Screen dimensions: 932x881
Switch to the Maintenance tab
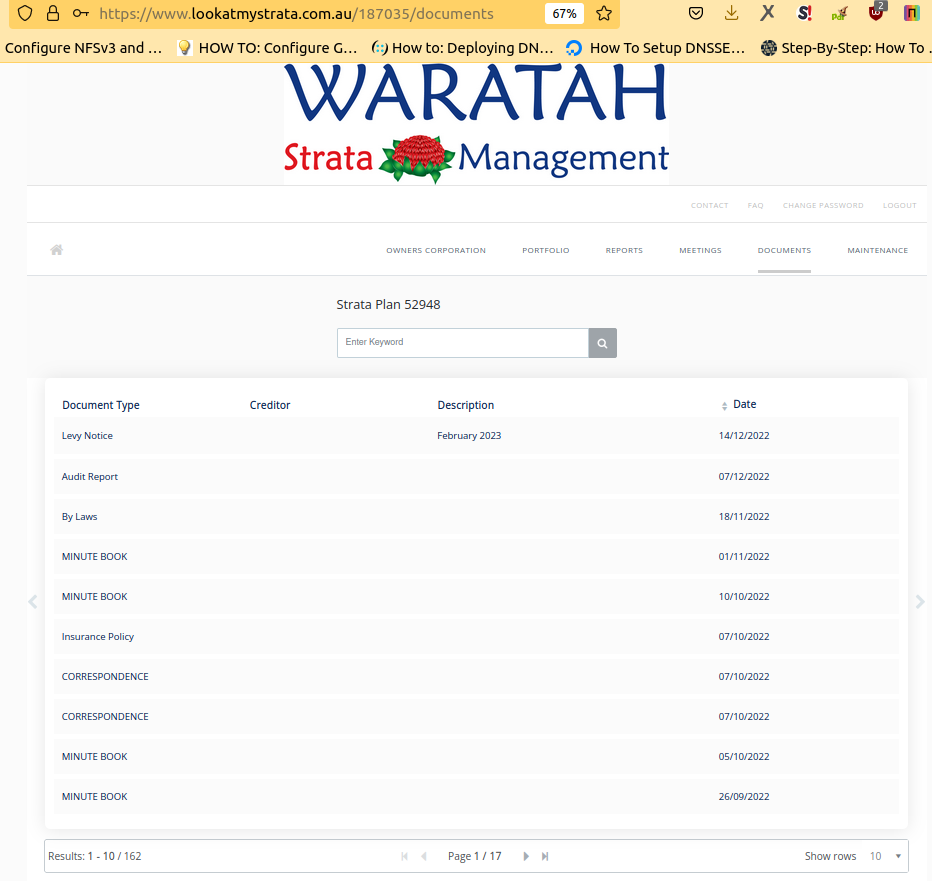pos(877,251)
